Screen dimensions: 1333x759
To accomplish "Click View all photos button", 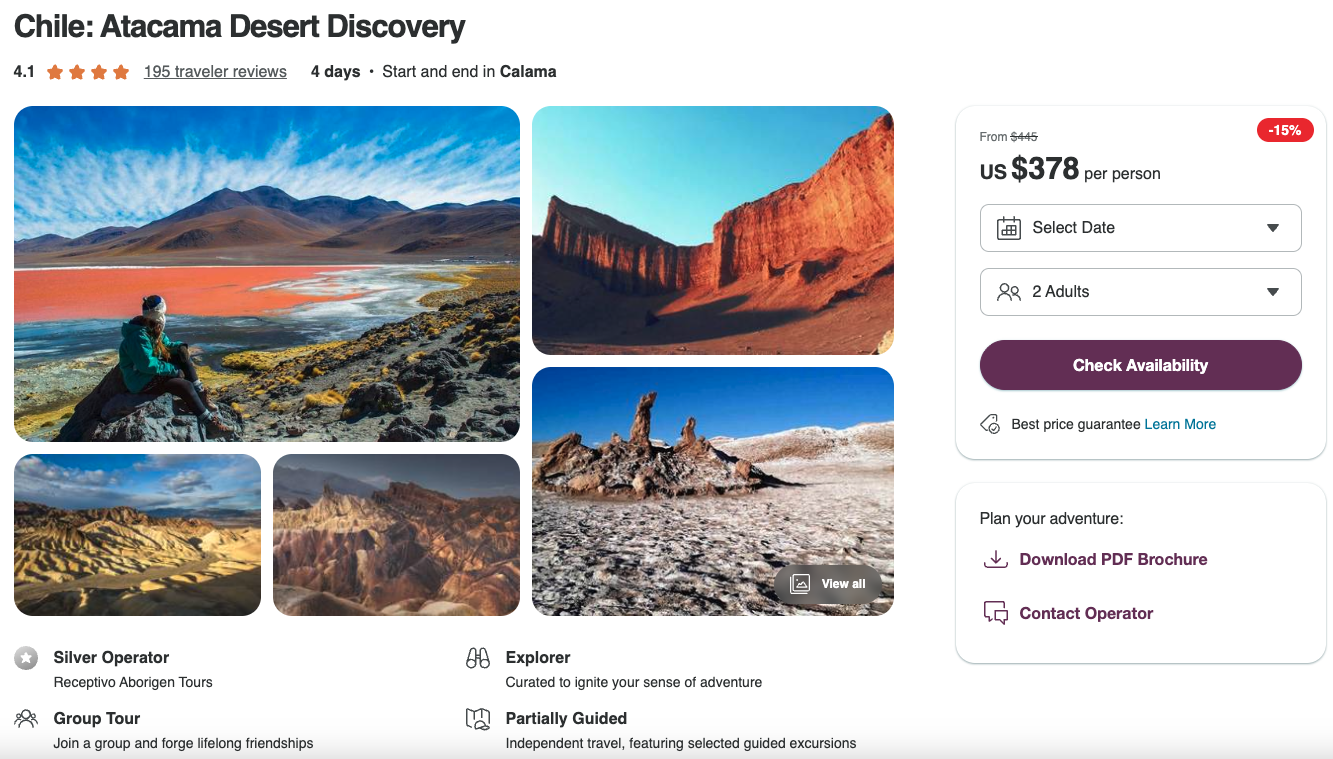I will pos(829,584).
